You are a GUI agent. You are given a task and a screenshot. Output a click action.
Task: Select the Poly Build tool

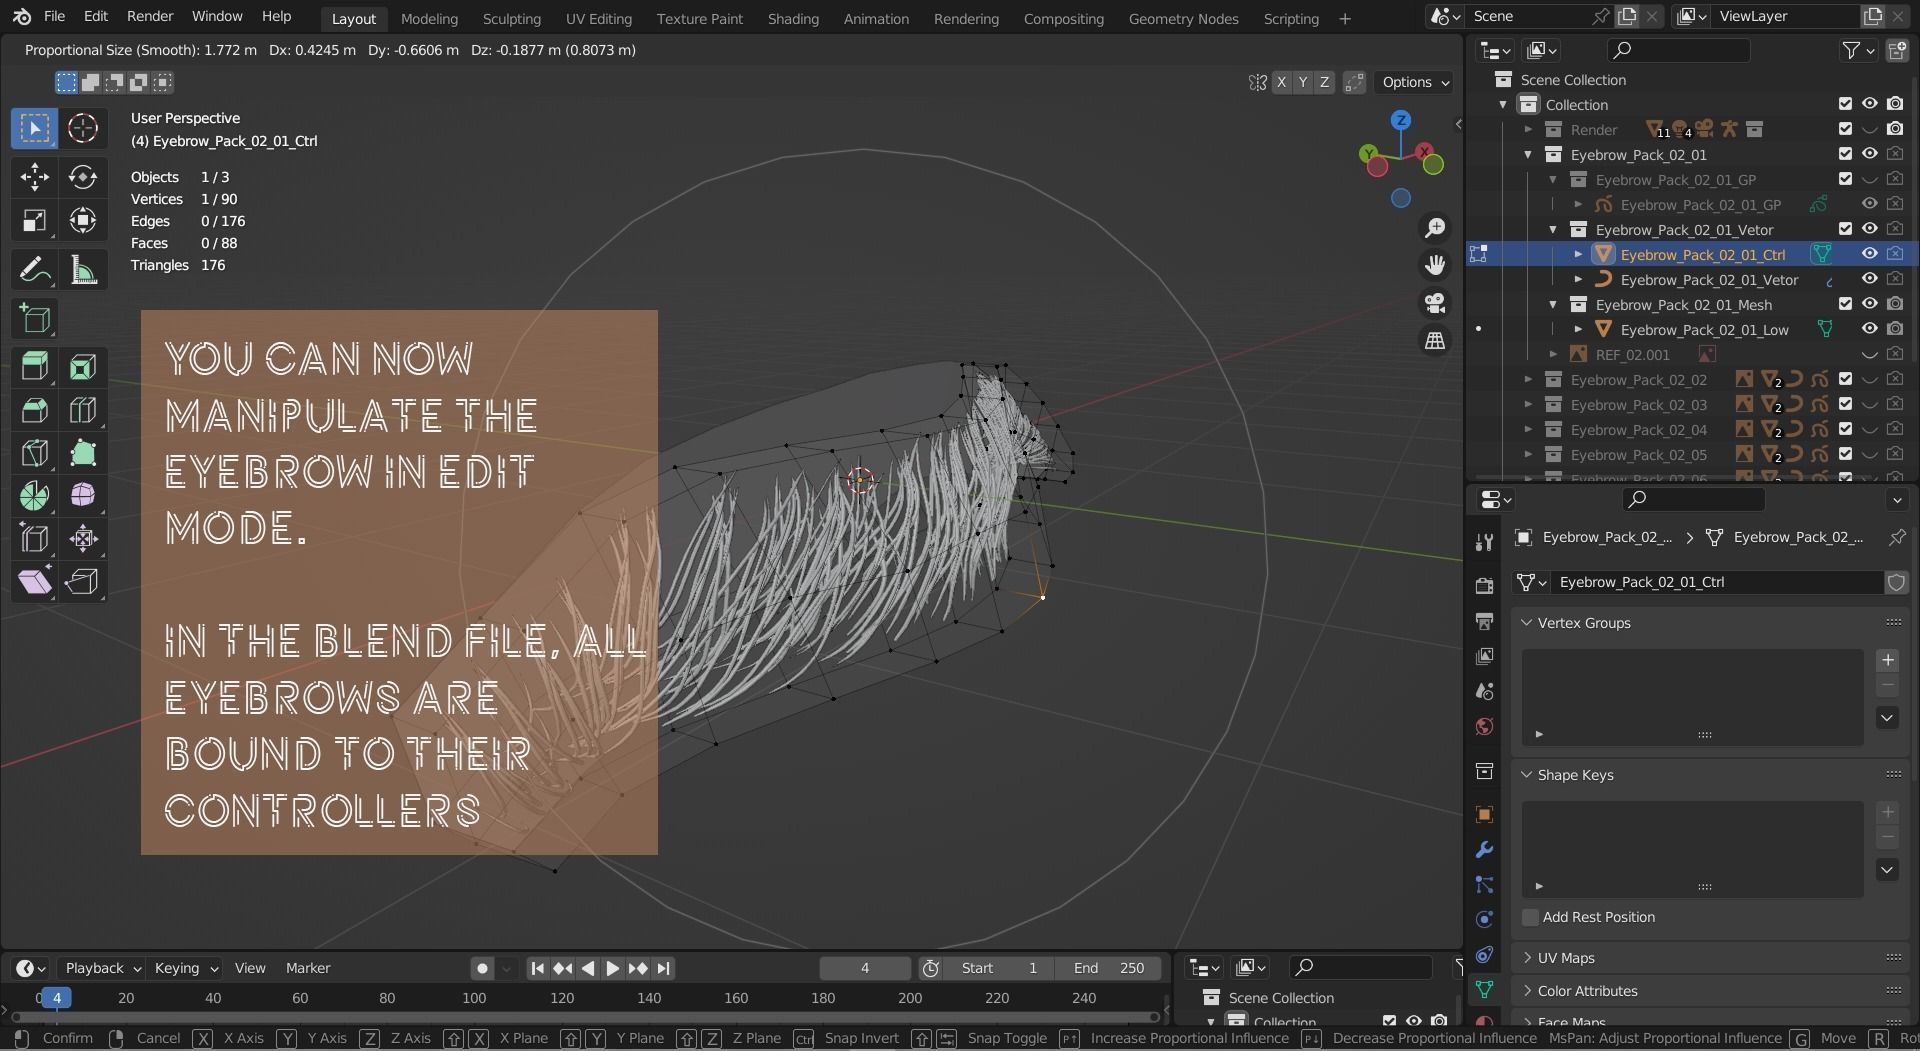(x=83, y=453)
